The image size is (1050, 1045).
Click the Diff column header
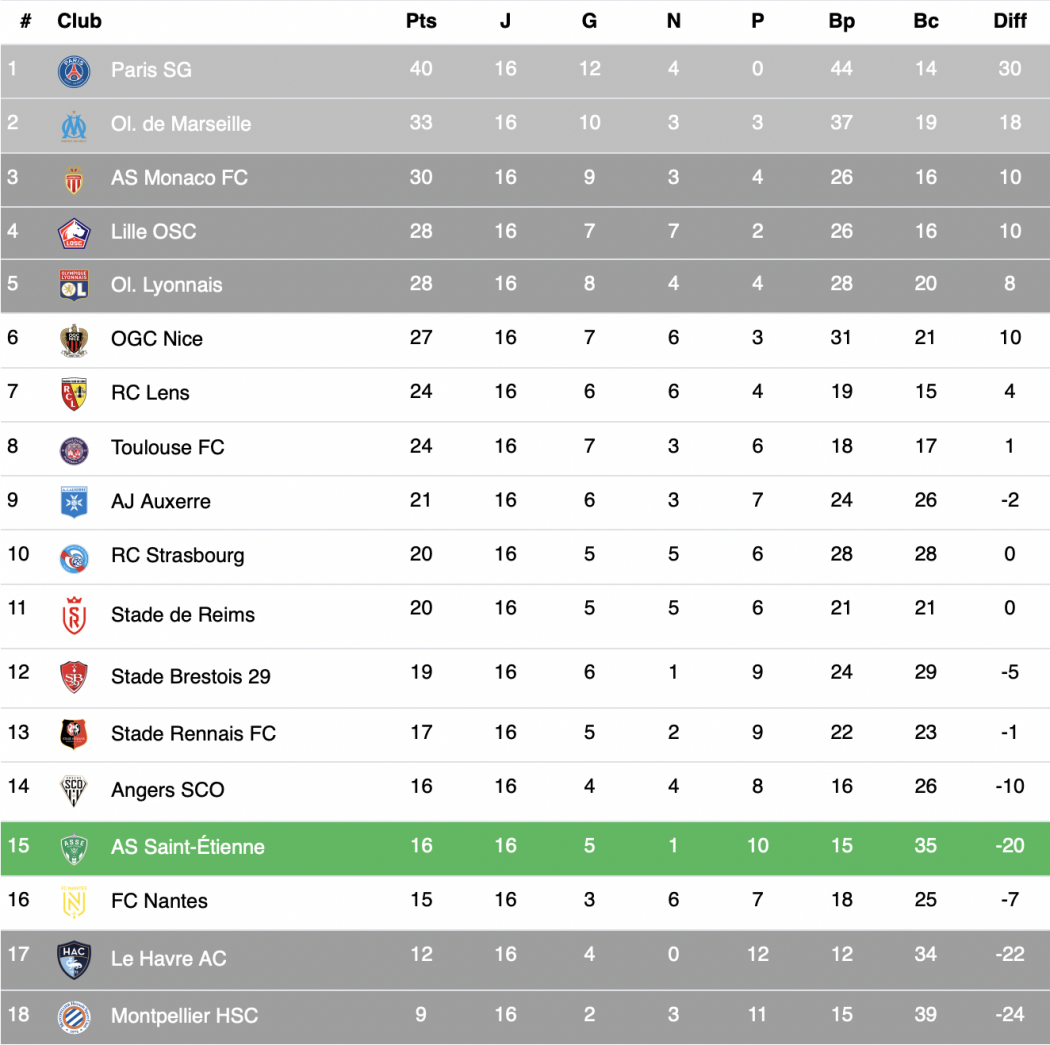1010,21
